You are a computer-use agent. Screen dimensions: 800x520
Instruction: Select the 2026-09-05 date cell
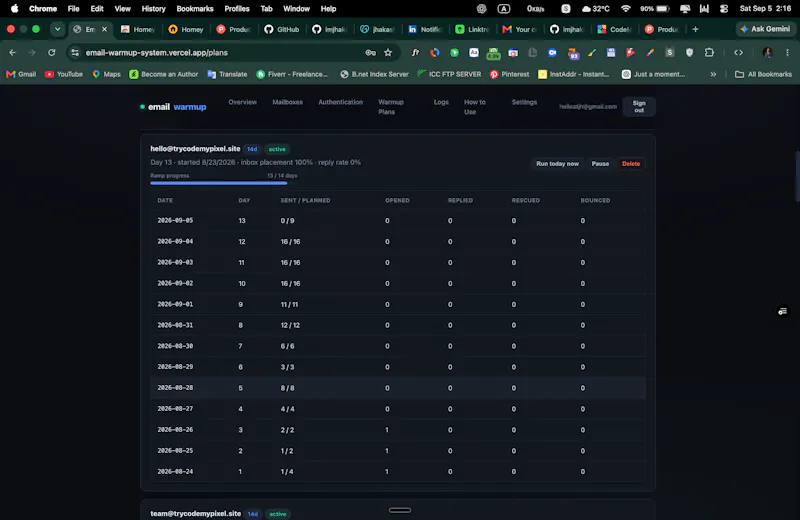click(x=175, y=220)
